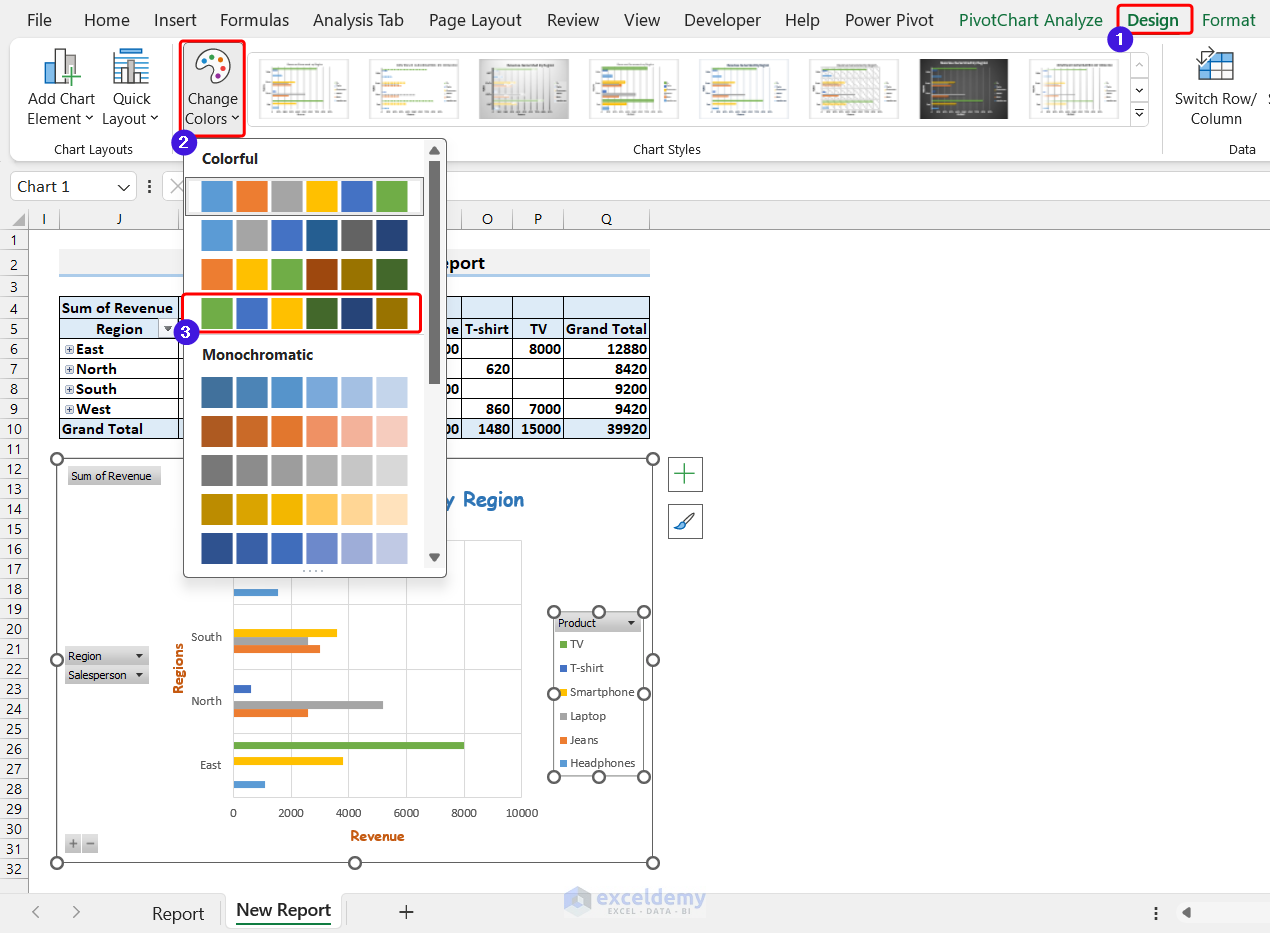Click the Change Colors palette icon

[x=212, y=68]
